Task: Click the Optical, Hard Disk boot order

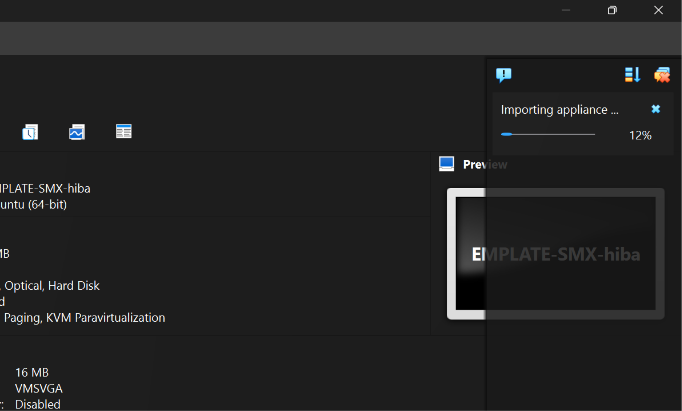Action: pyautogui.click(x=52, y=286)
